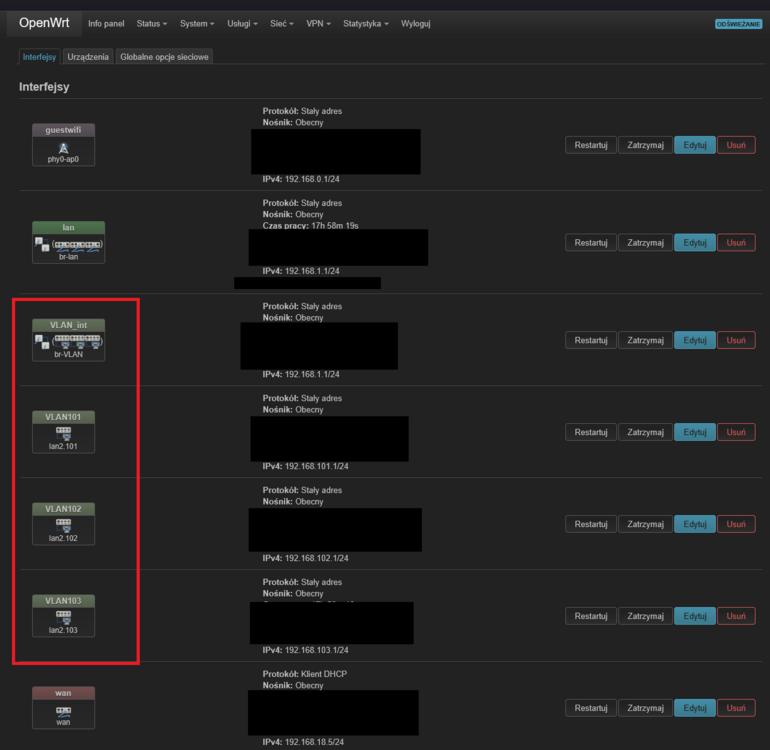Restart the VLAN_int interface
Screen dimensions: 770x750
591,340
